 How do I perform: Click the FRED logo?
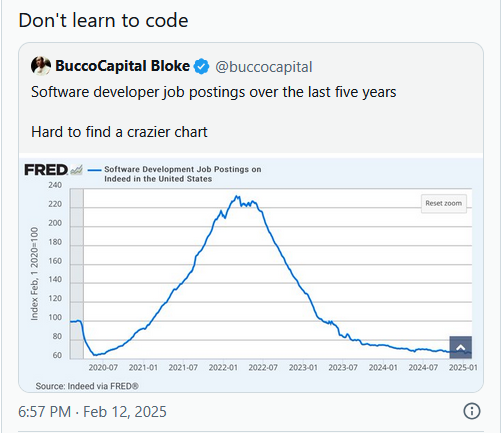coord(46,170)
